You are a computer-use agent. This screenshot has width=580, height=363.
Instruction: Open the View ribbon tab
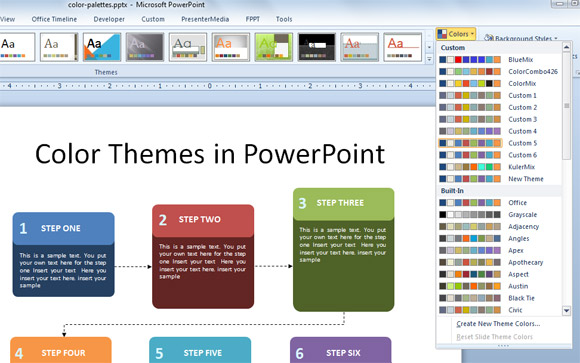click(7, 19)
